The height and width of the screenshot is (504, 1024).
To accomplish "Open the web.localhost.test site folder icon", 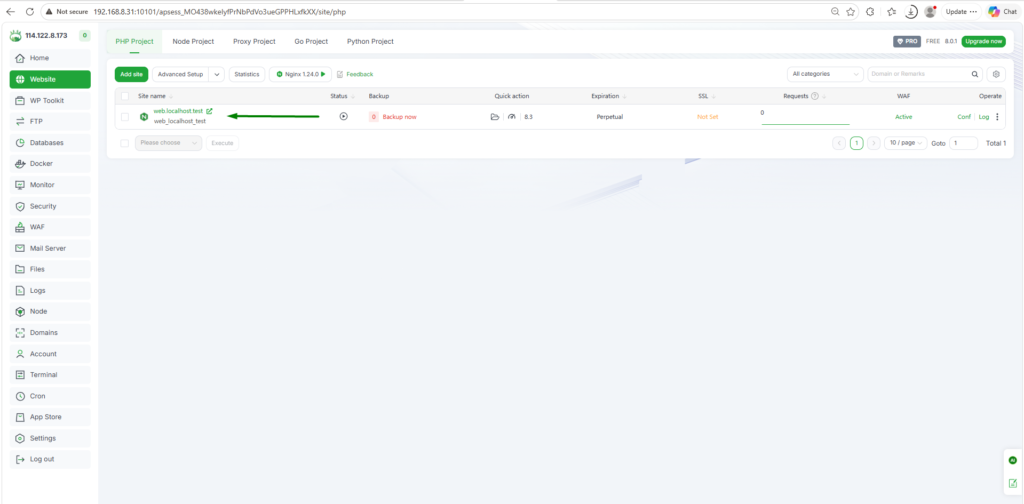I will point(494,117).
